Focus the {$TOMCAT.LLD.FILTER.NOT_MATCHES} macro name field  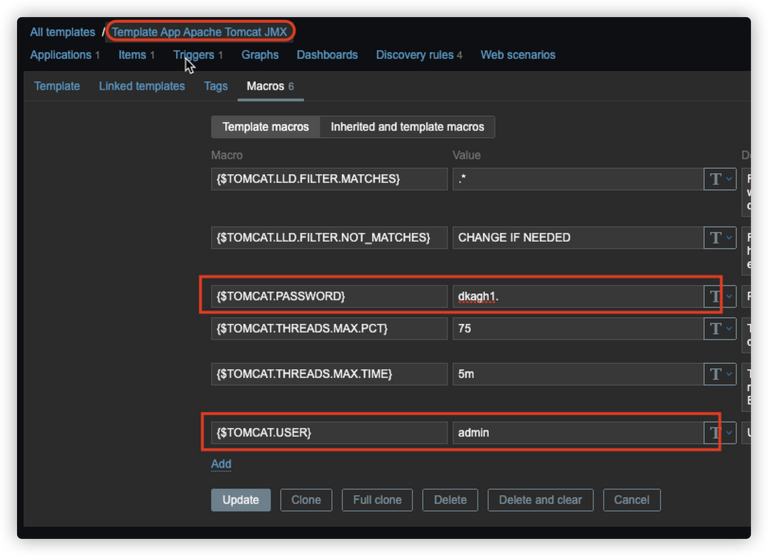pyautogui.click(x=329, y=238)
